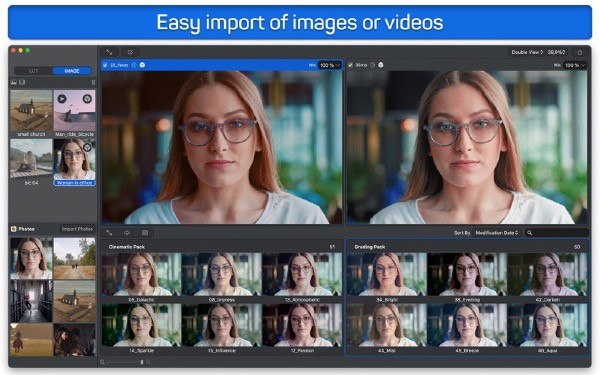The image size is (600, 375).
Task: Select the cowboy hat photo in Photos library
Action: tap(74, 340)
